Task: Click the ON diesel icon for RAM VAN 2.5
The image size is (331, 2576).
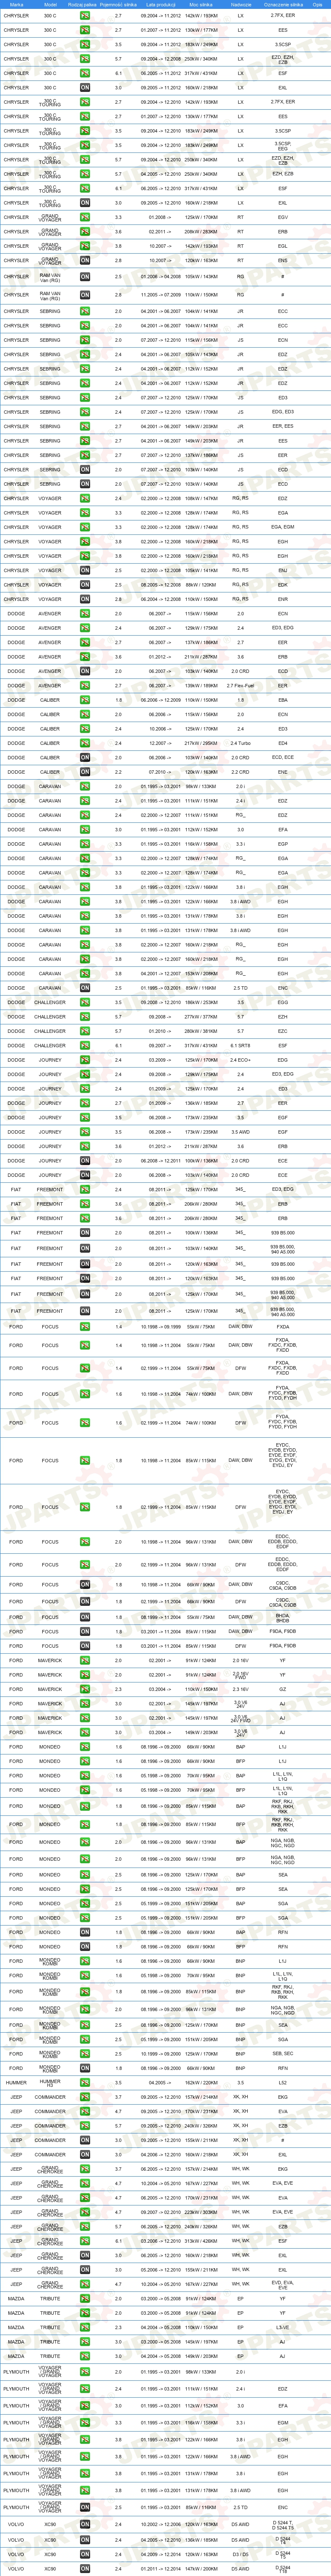Action: pyautogui.click(x=85, y=276)
